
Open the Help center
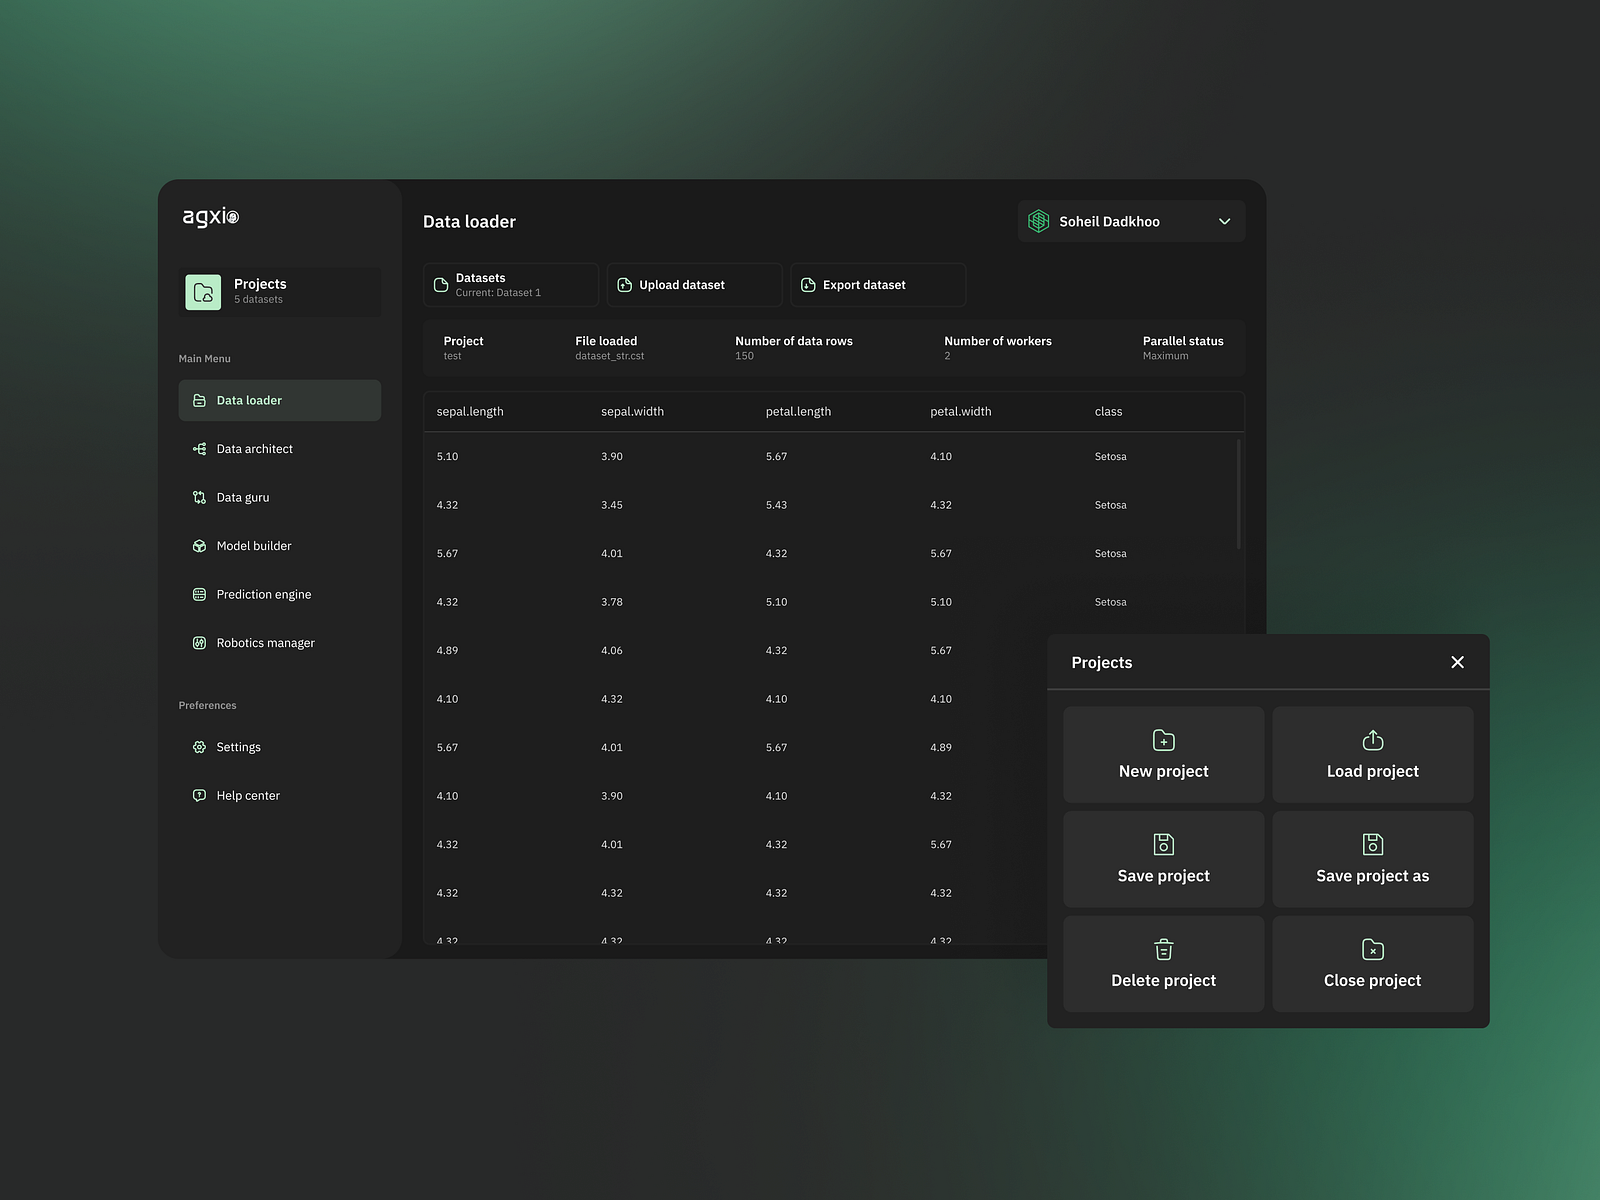click(x=247, y=795)
